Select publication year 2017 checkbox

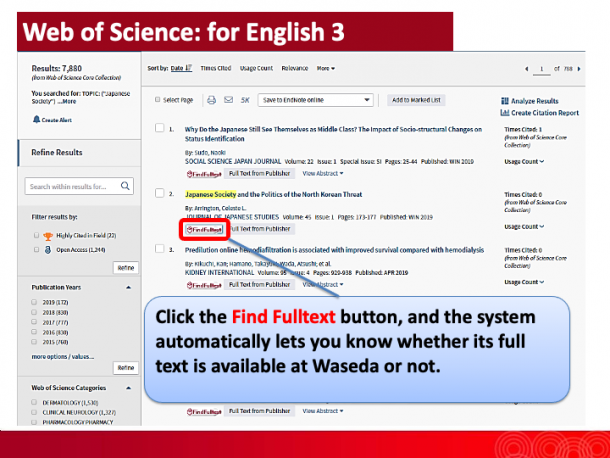tap(34, 322)
